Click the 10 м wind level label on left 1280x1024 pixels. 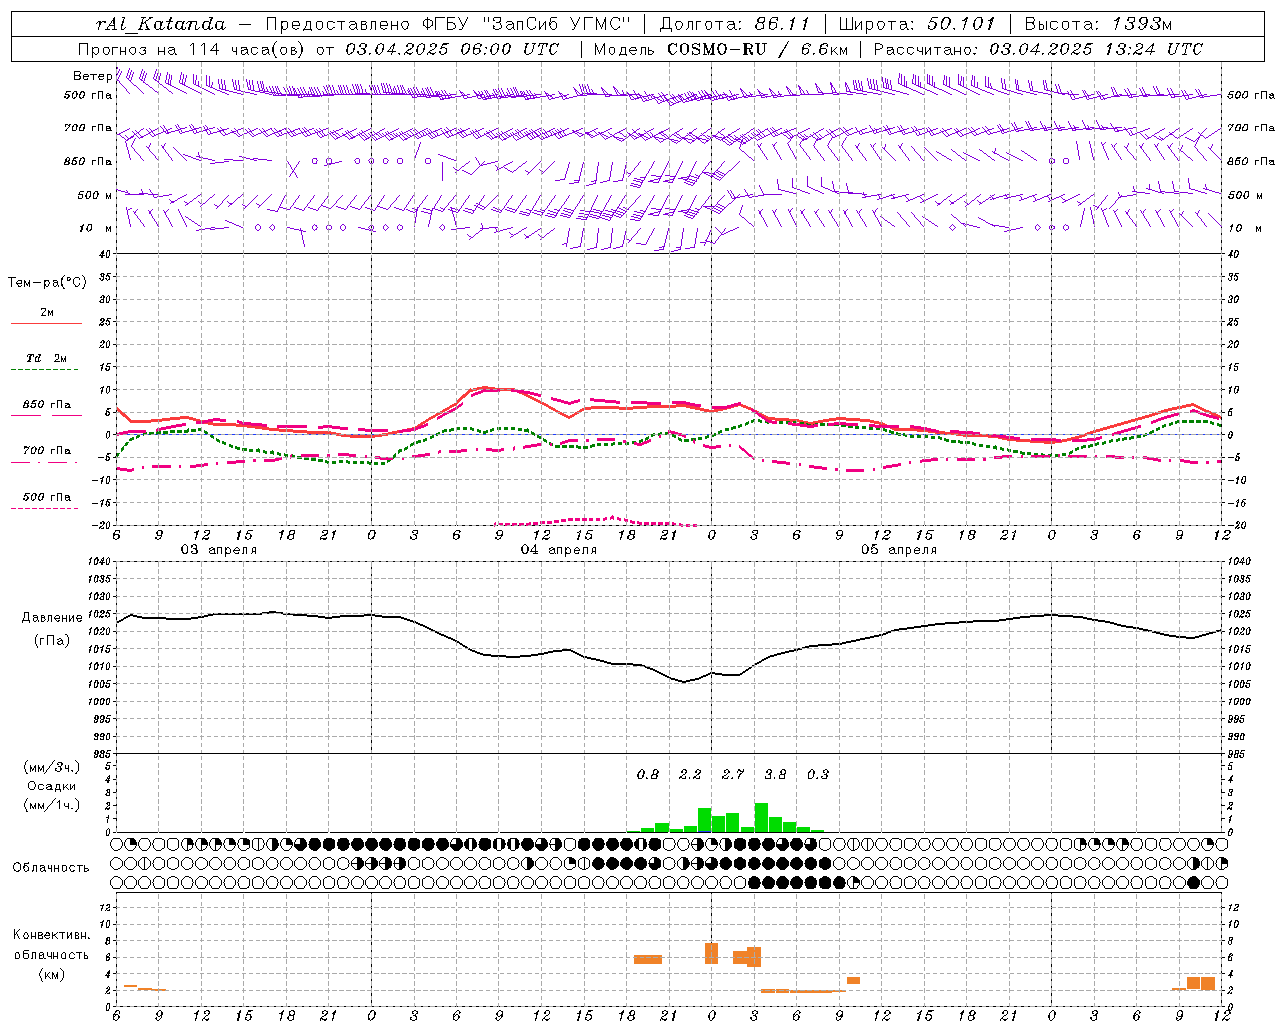tap(96, 228)
